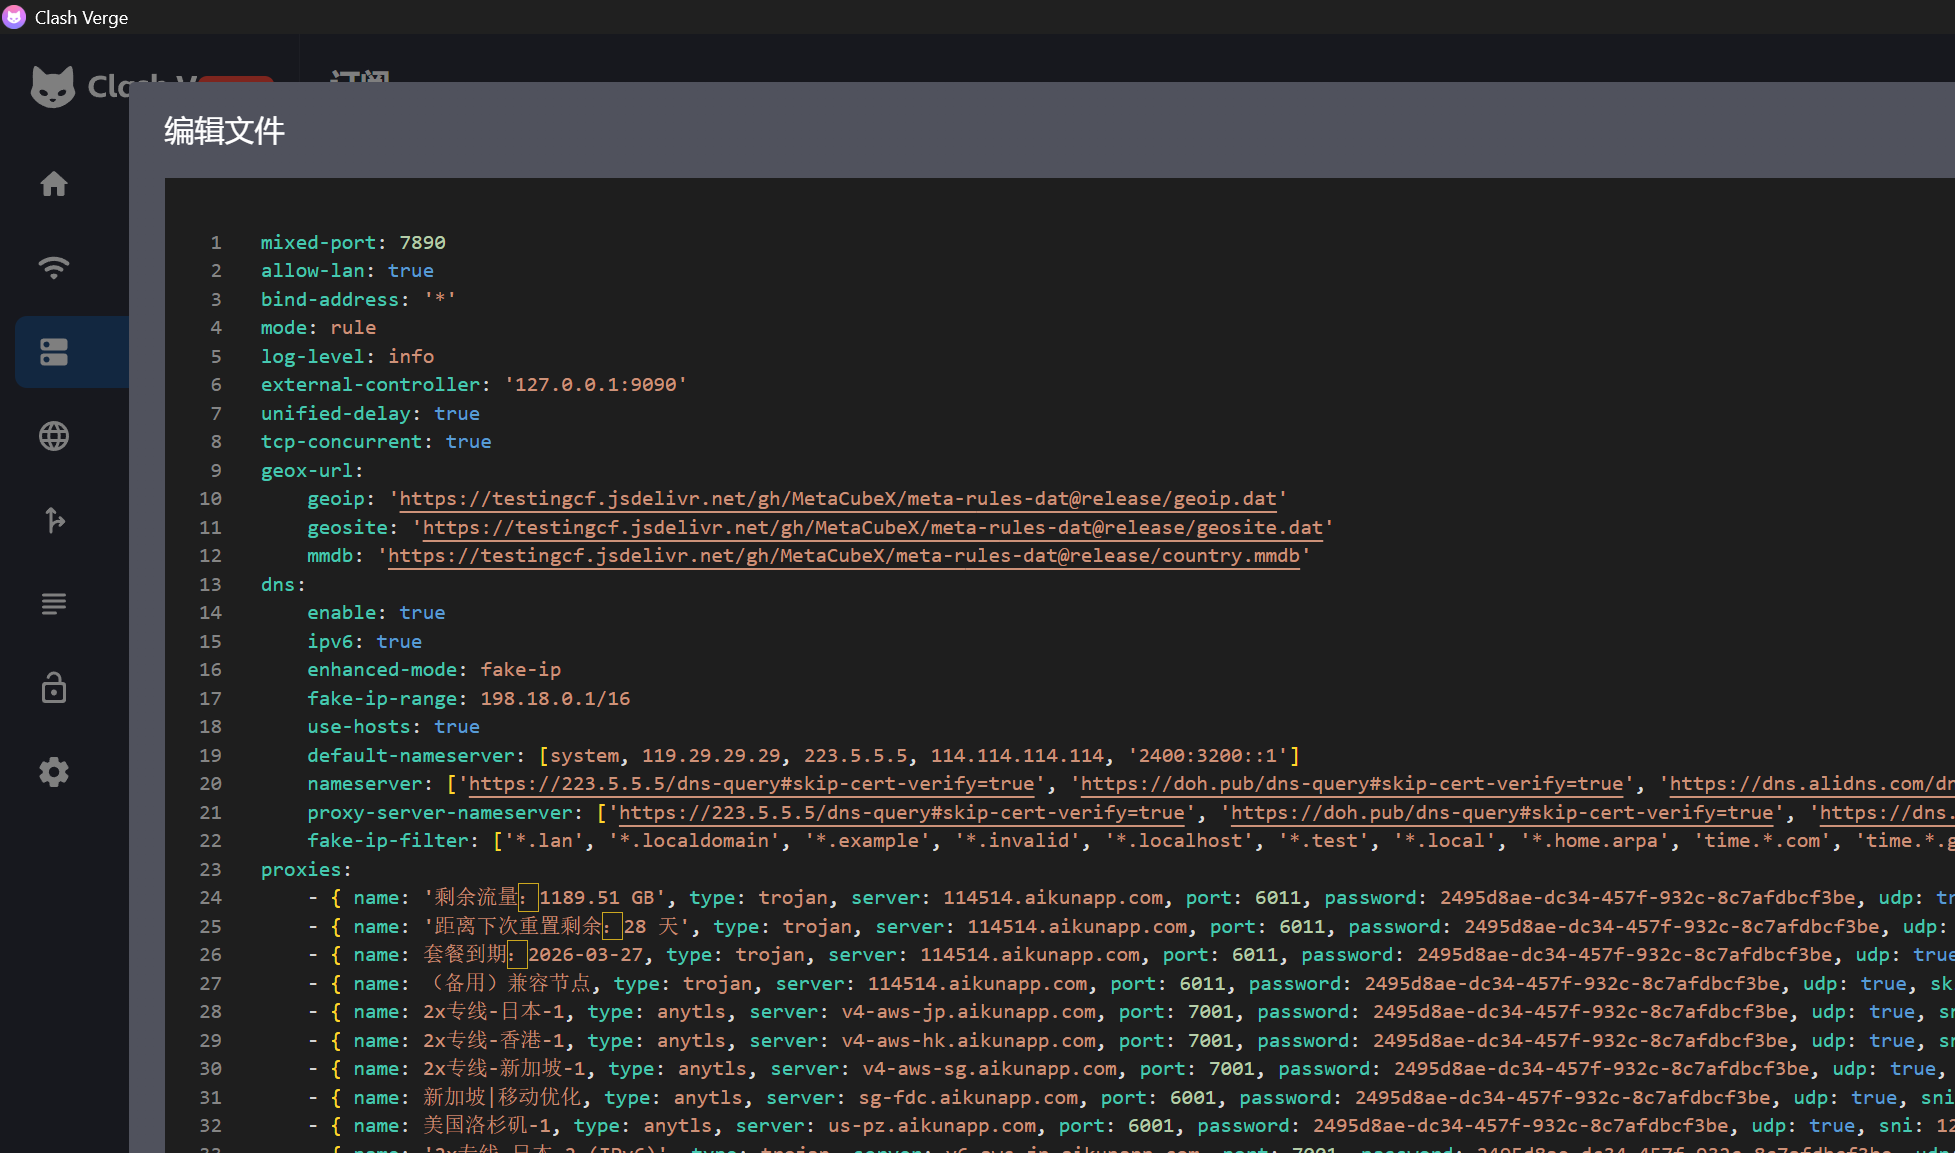1955x1153 pixels.
Task: Click the (备用)兼容节点 name on line 27
Action: pos(507,984)
